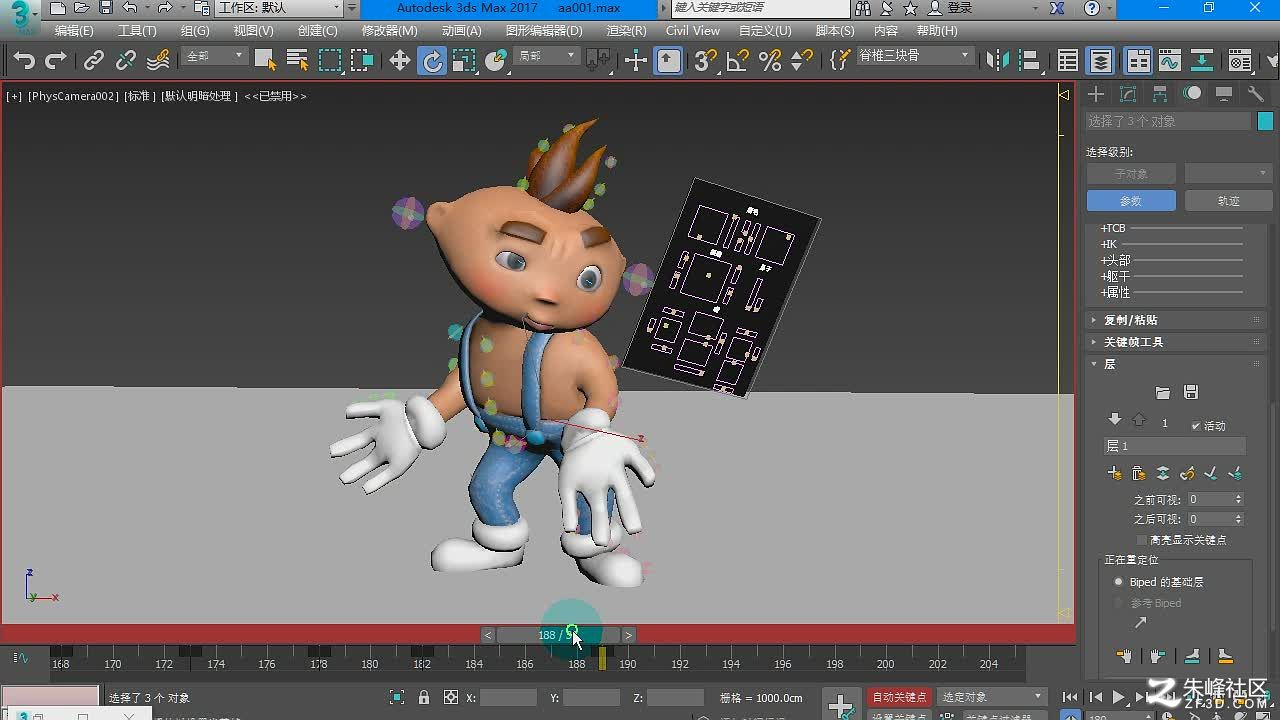Click 层 1 name field

click(x=1174, y=446)
